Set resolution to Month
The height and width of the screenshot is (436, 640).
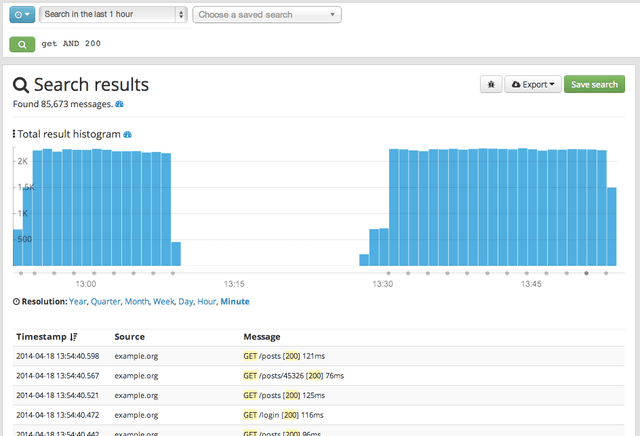pyautogui.click(x=137, y=301)
